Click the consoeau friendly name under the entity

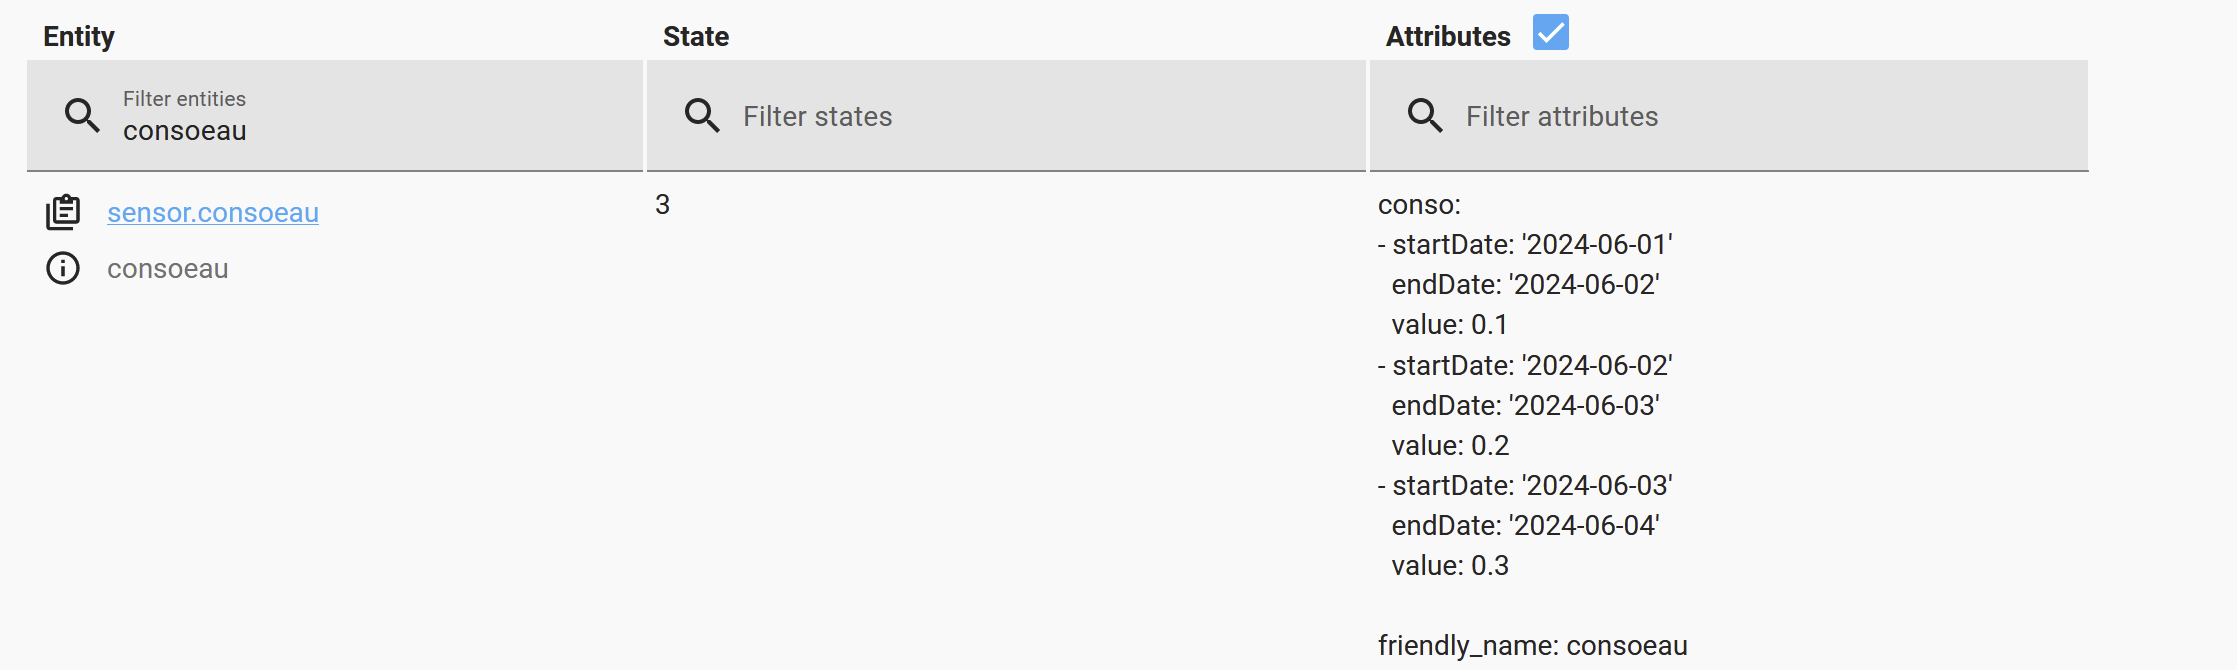pos(168,269)
